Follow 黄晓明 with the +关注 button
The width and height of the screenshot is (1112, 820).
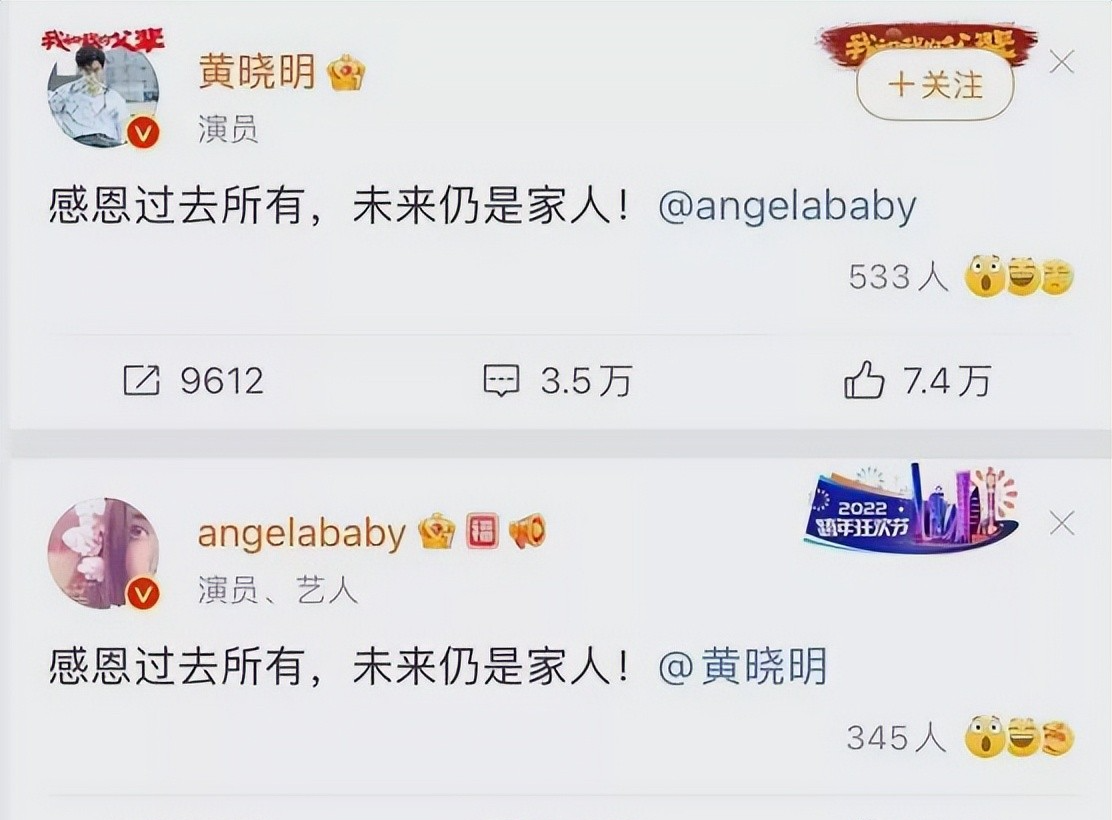(935, 86)
